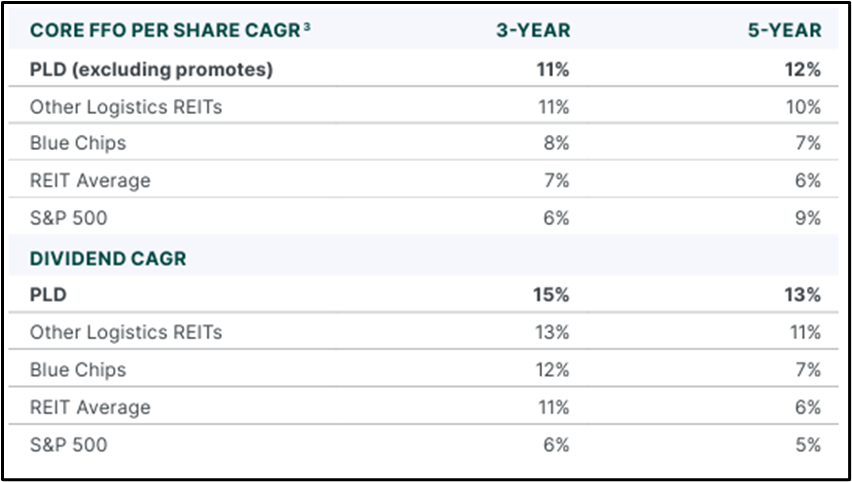
Task: Click PLD's 15% 3-year dividend value
Action: (x=550, y=295)
